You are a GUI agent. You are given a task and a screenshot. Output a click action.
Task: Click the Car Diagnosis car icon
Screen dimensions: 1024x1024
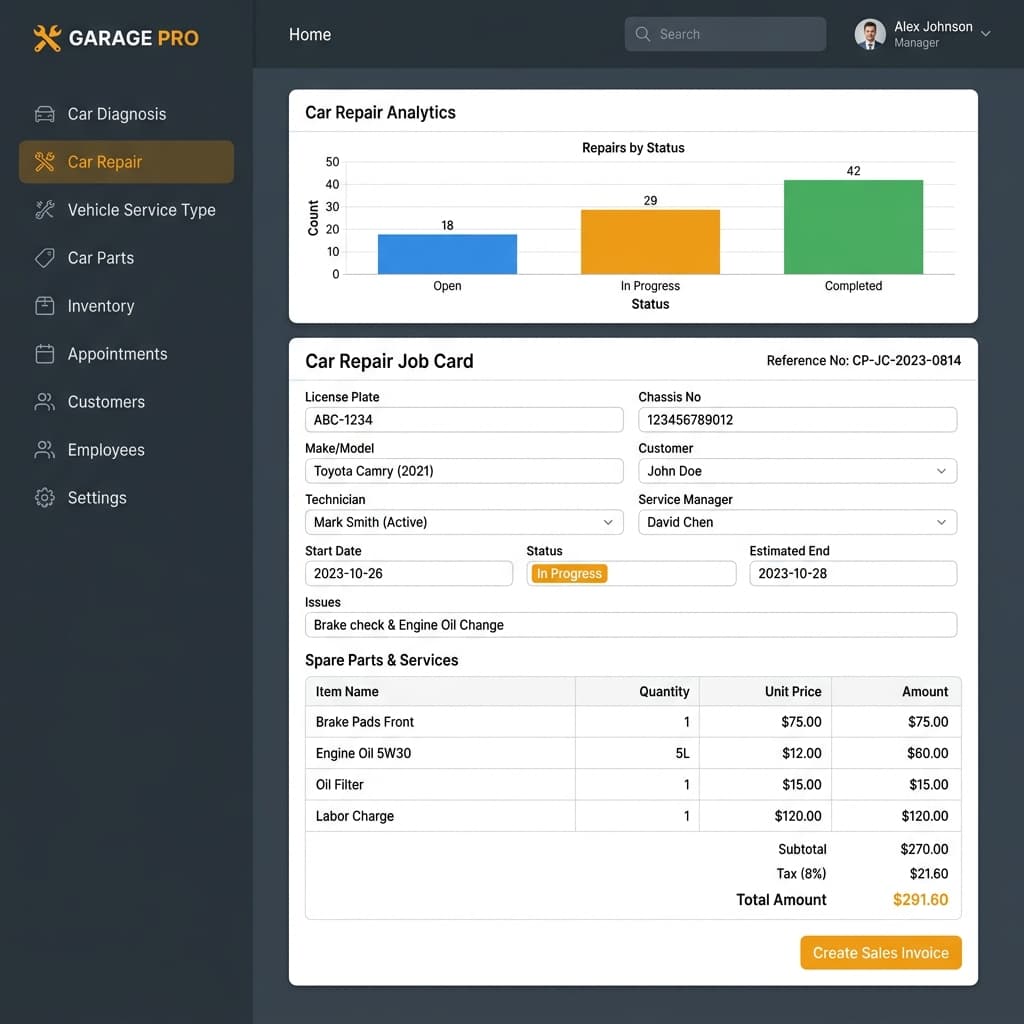[44, 114]
